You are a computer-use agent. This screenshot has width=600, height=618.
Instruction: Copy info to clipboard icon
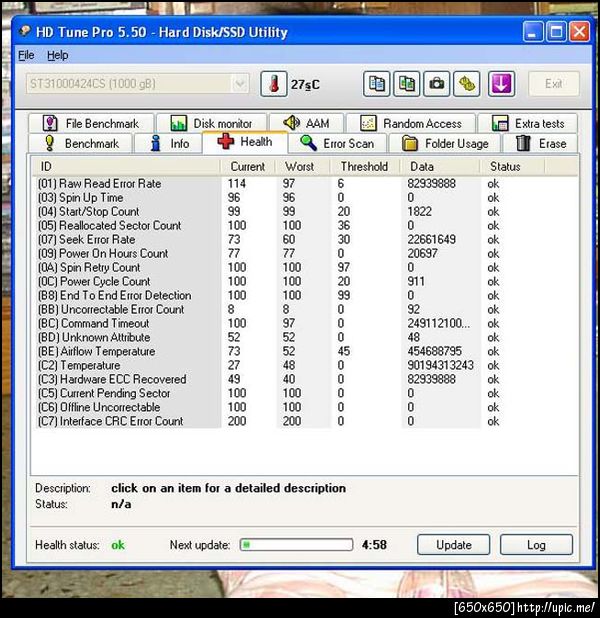[x=376, y=84]
